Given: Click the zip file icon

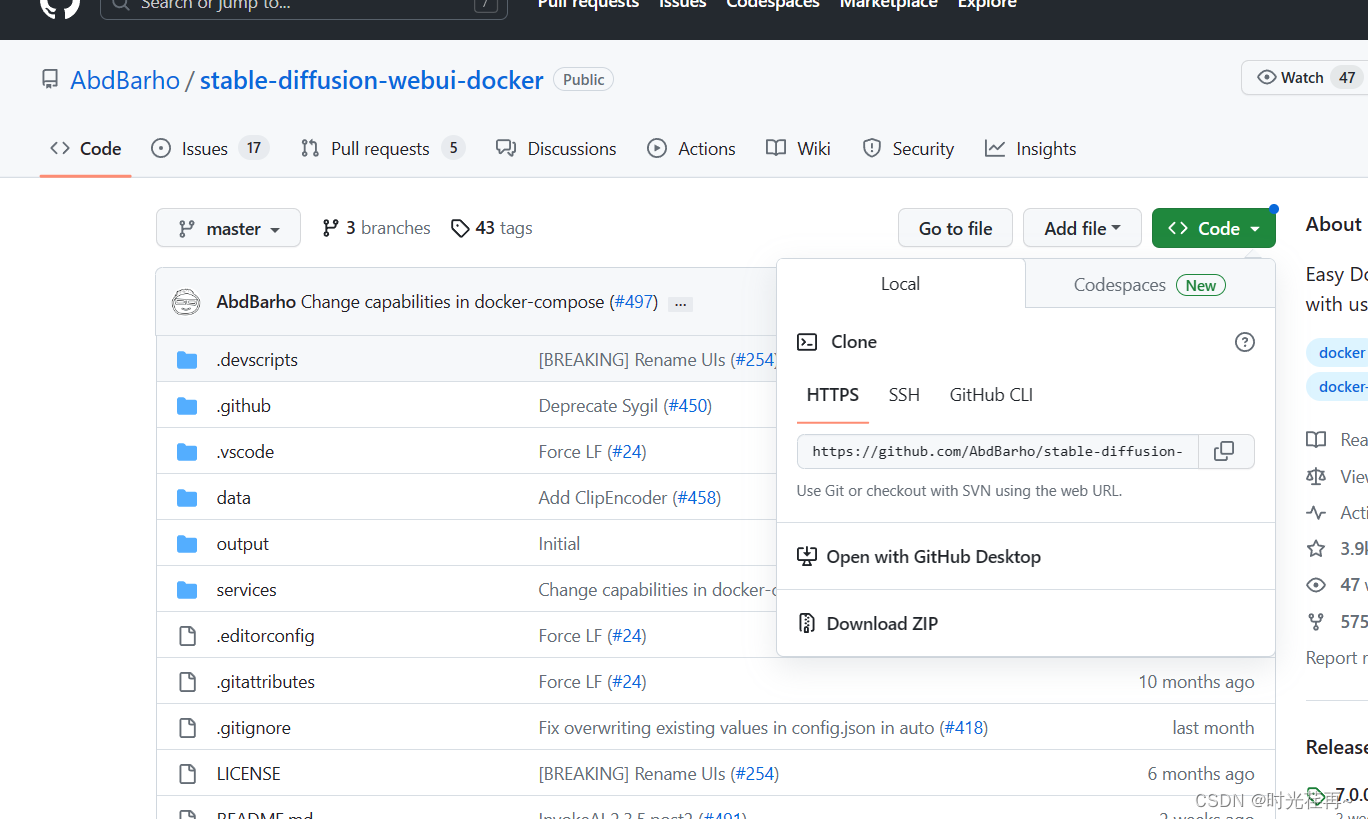Looking at the screenshot, I should coord(807,623).
